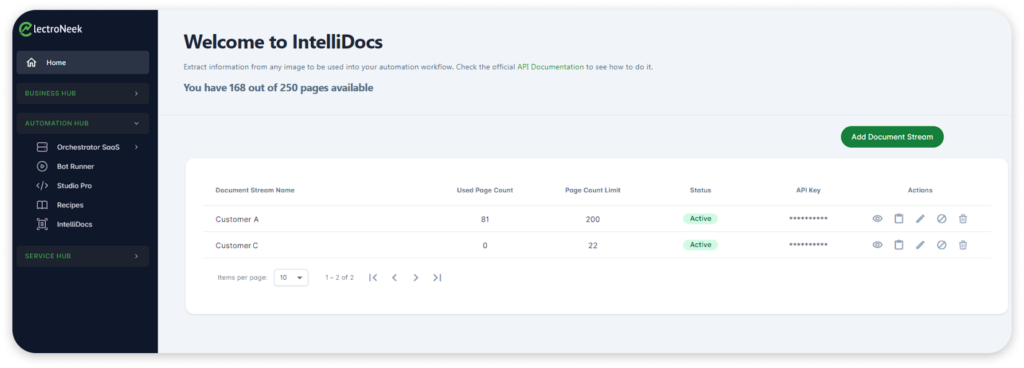Click the API Key column header
Image resolution: width=1024 pixels, height=368 pixels.
coord(808,191)
